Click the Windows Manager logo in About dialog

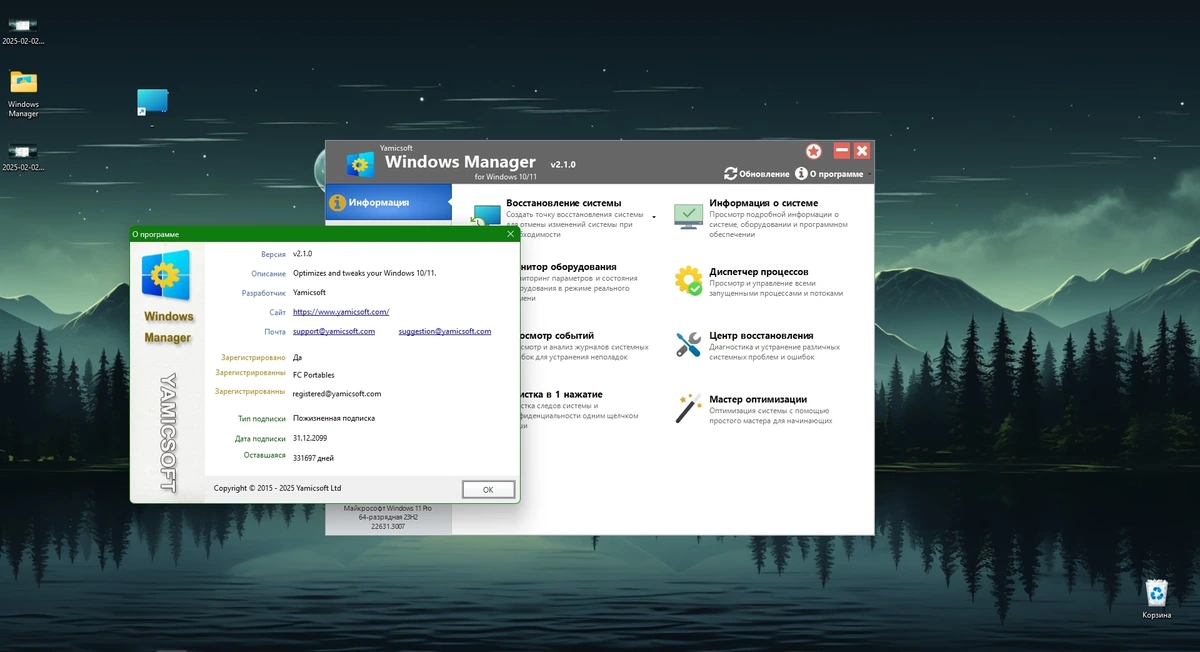[x=167, y=275]
